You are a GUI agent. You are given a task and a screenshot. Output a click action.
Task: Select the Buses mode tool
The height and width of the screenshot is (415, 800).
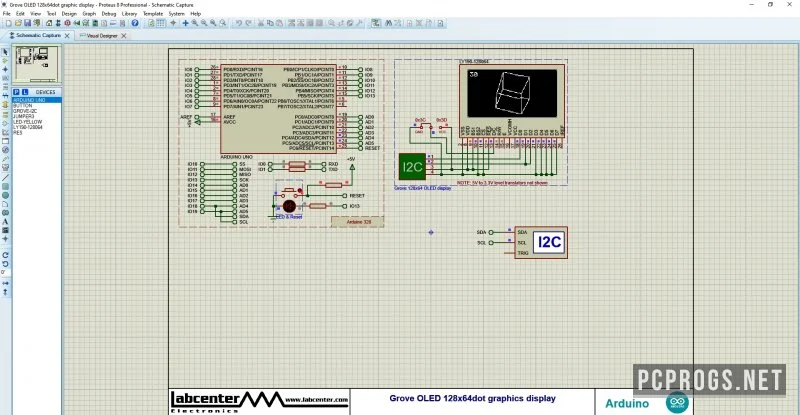tap(5, 95)
